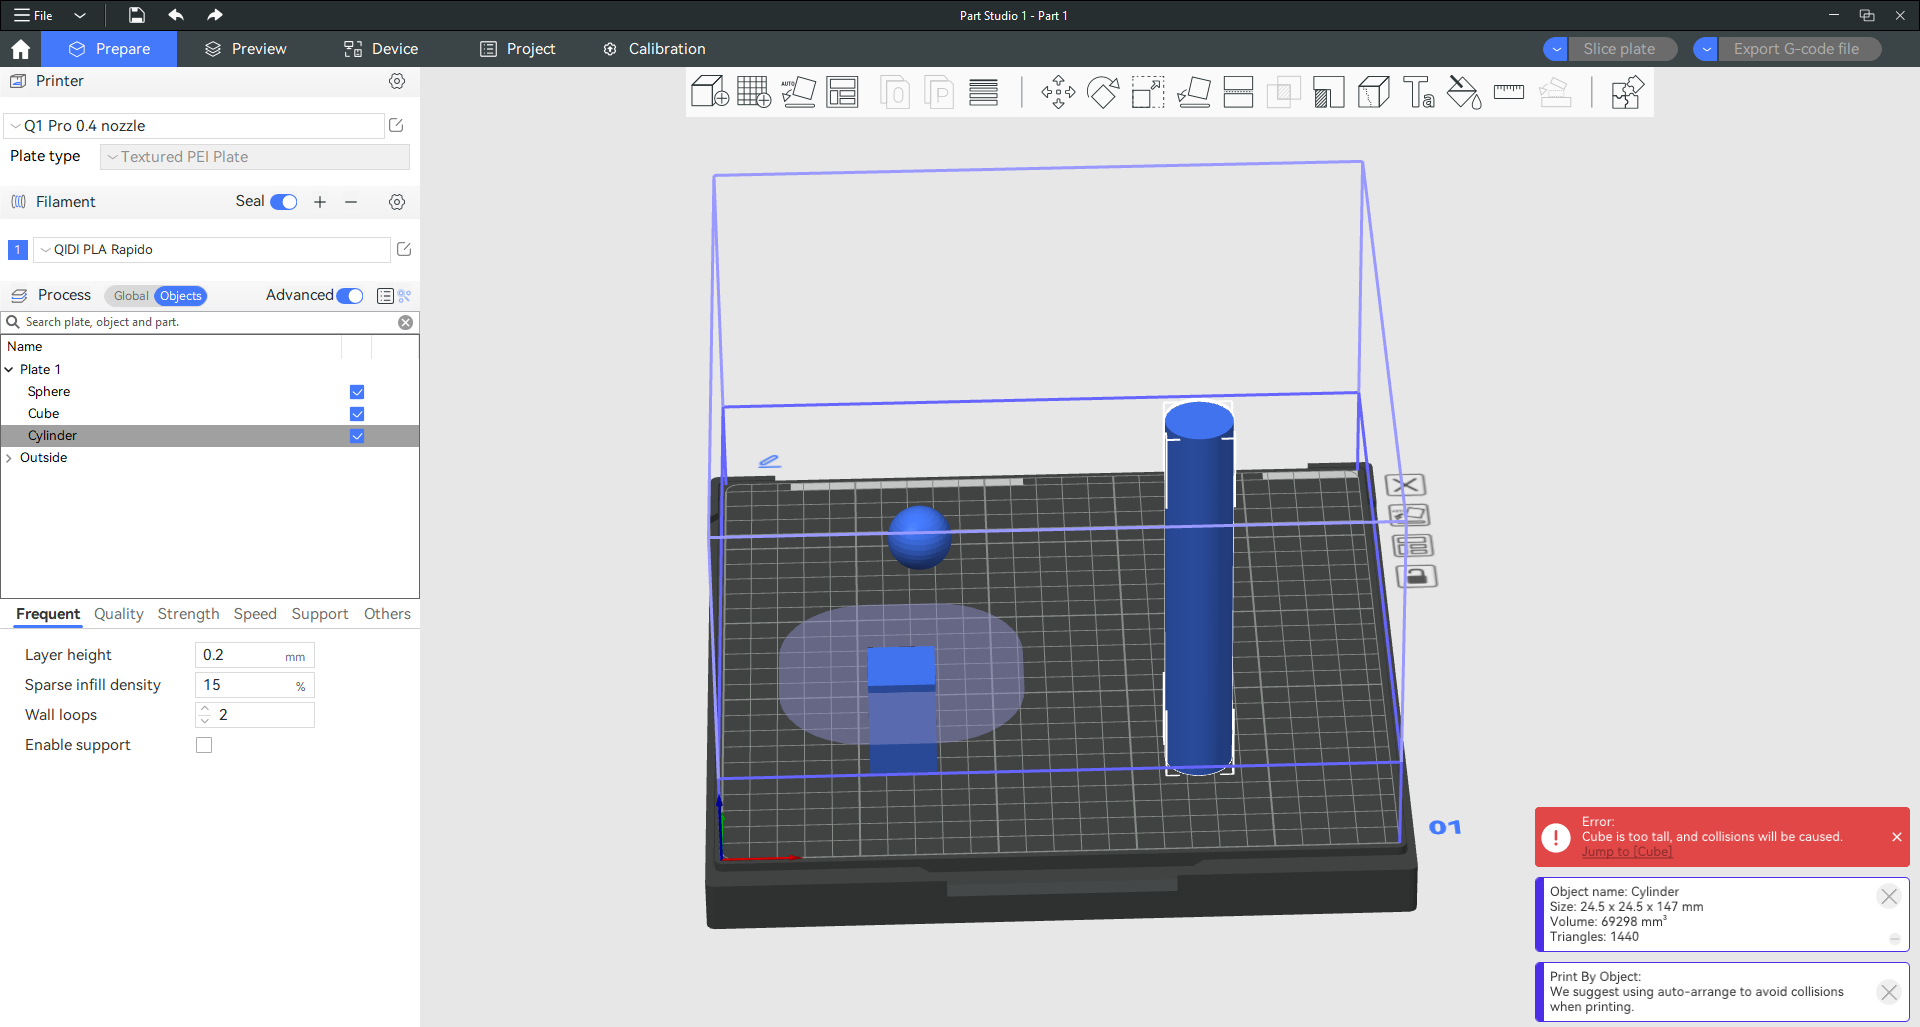Image resolution: width=1920 pixels, height=1027 pixels.
Task: Click the Add object cube icon
Action: point(709,92)
